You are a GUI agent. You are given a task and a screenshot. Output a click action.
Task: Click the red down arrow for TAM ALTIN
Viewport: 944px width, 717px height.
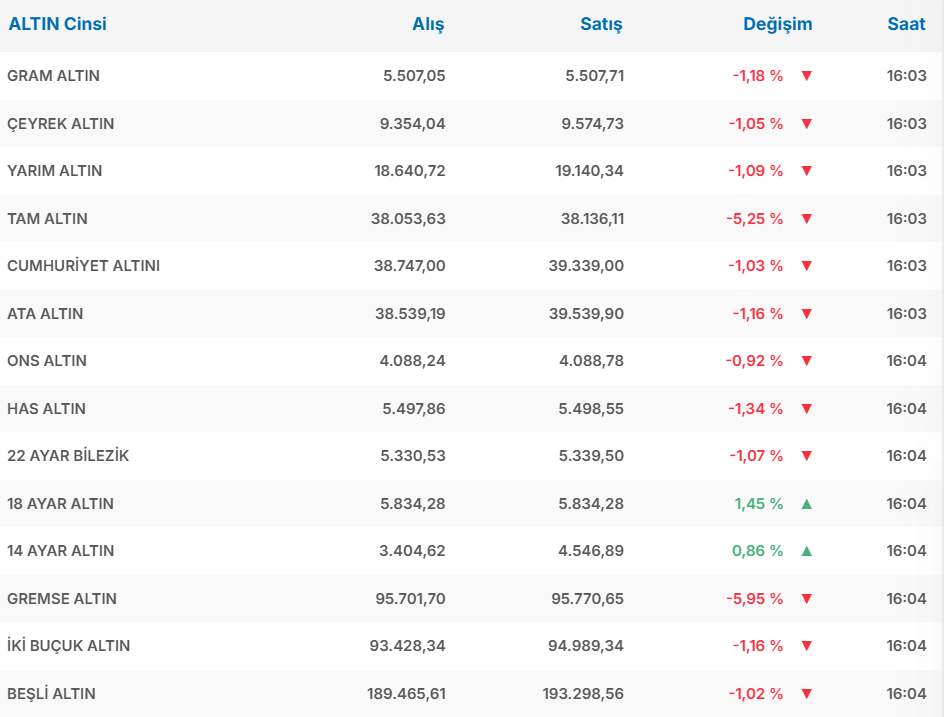point(806,219)
